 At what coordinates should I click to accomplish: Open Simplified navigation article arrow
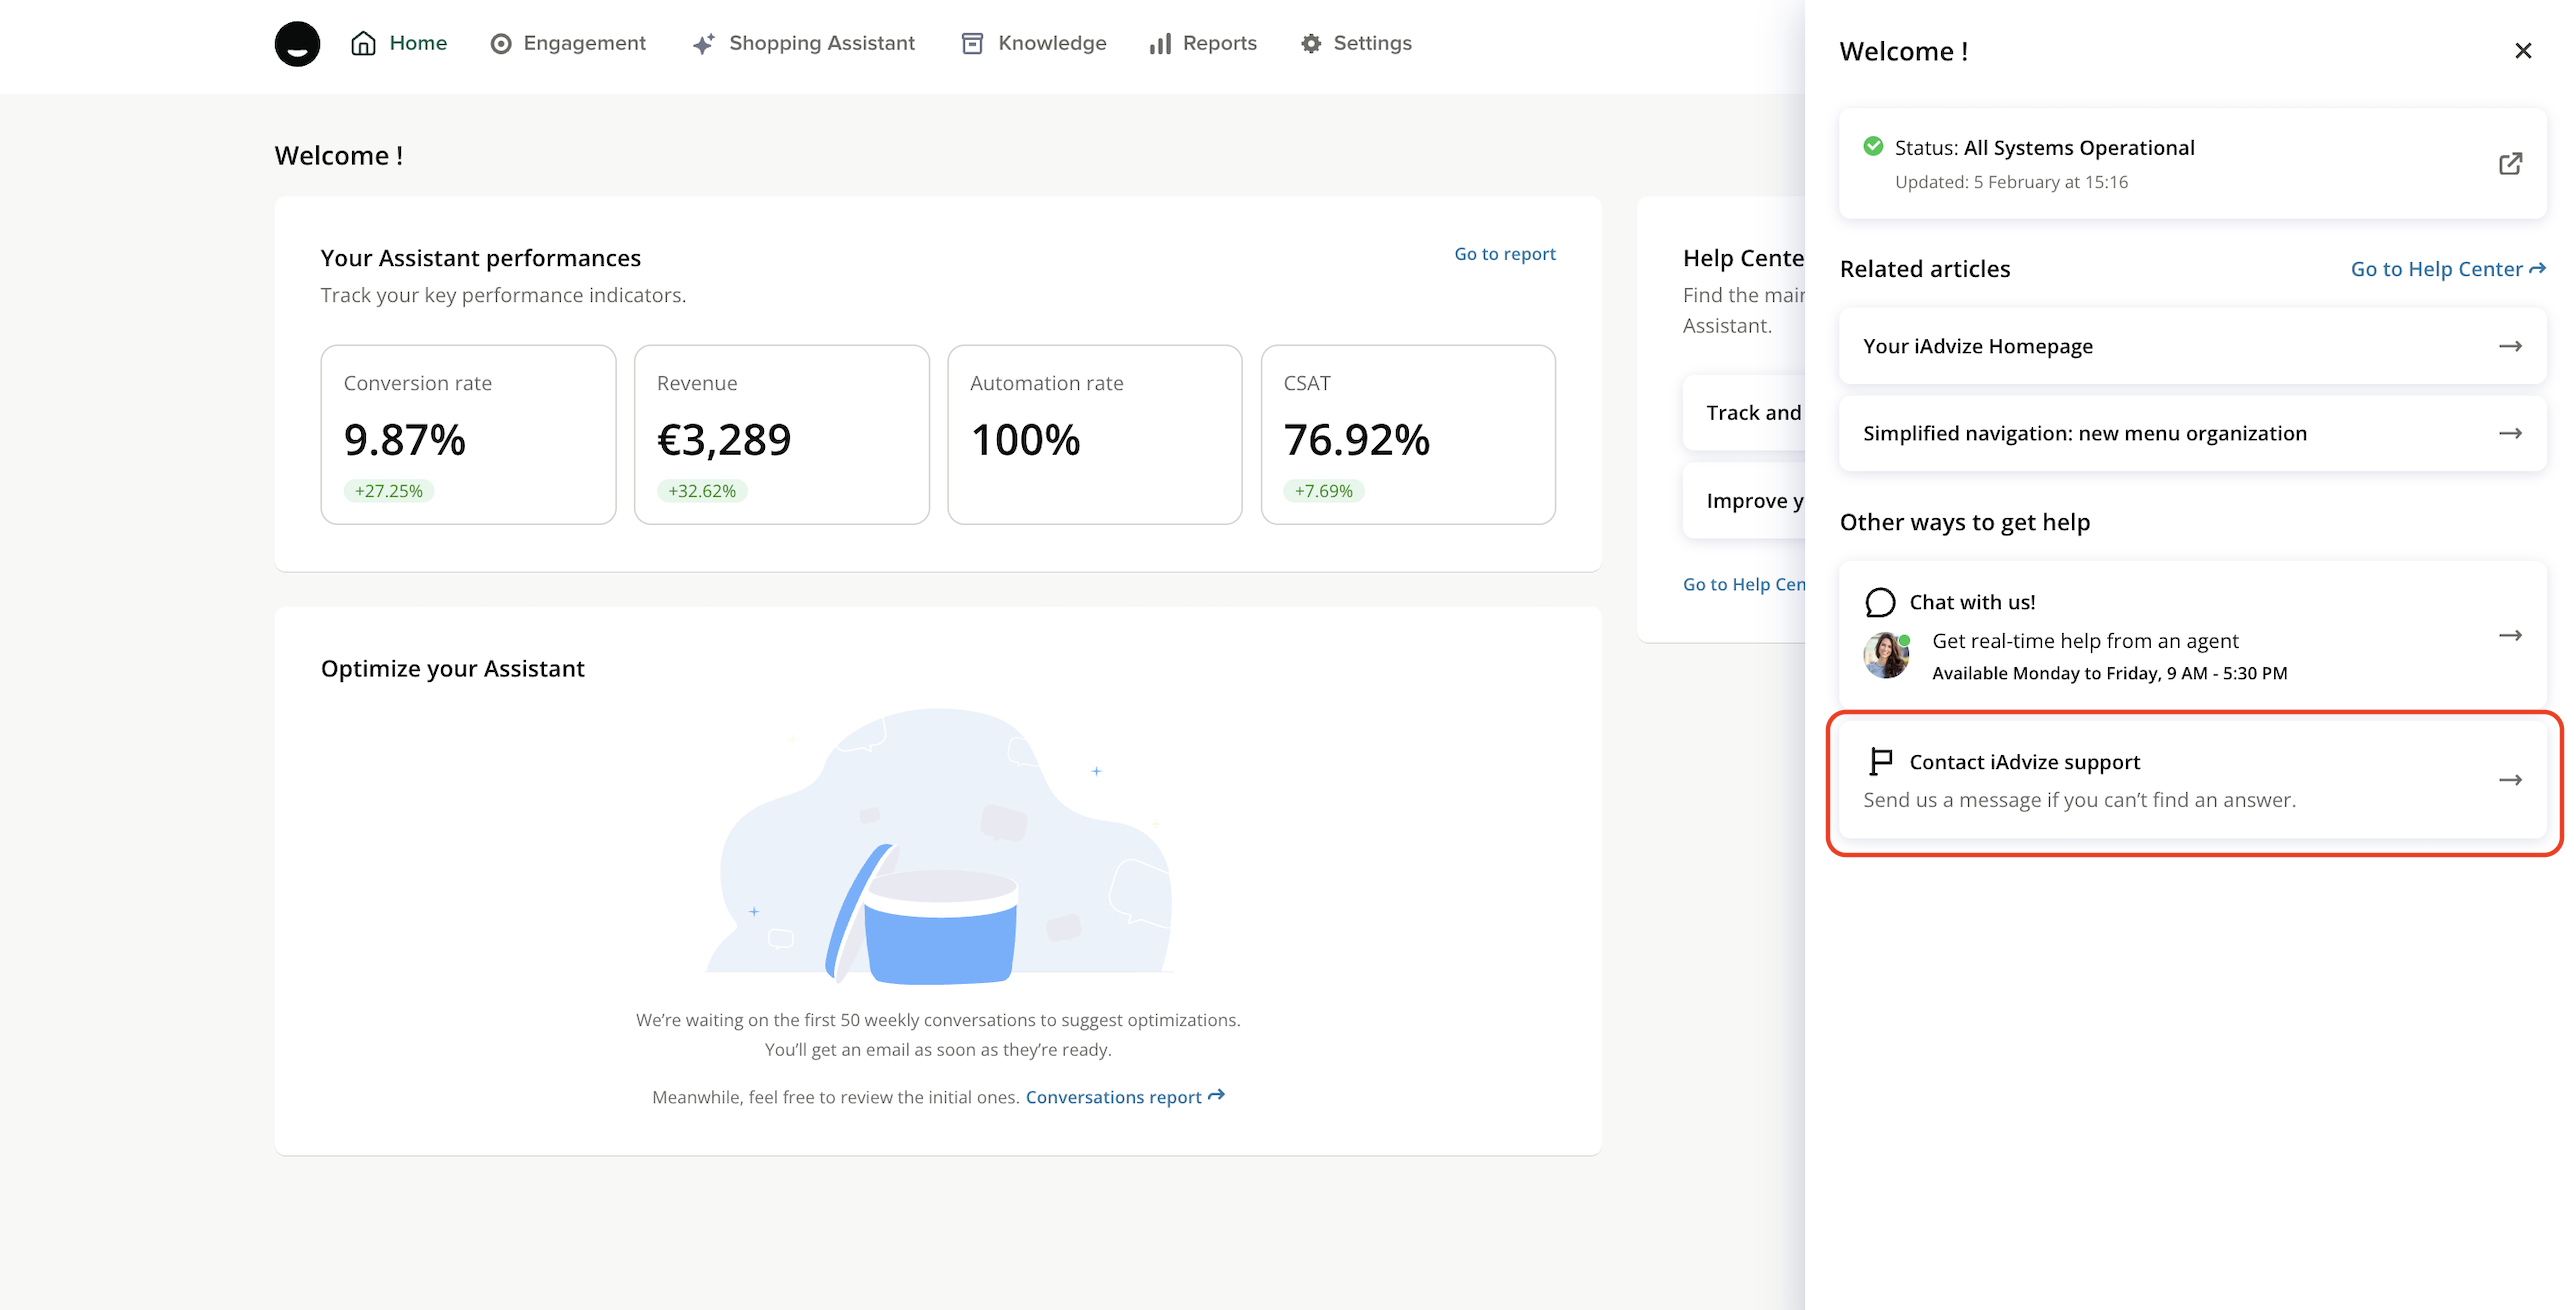click(2510, 433)
